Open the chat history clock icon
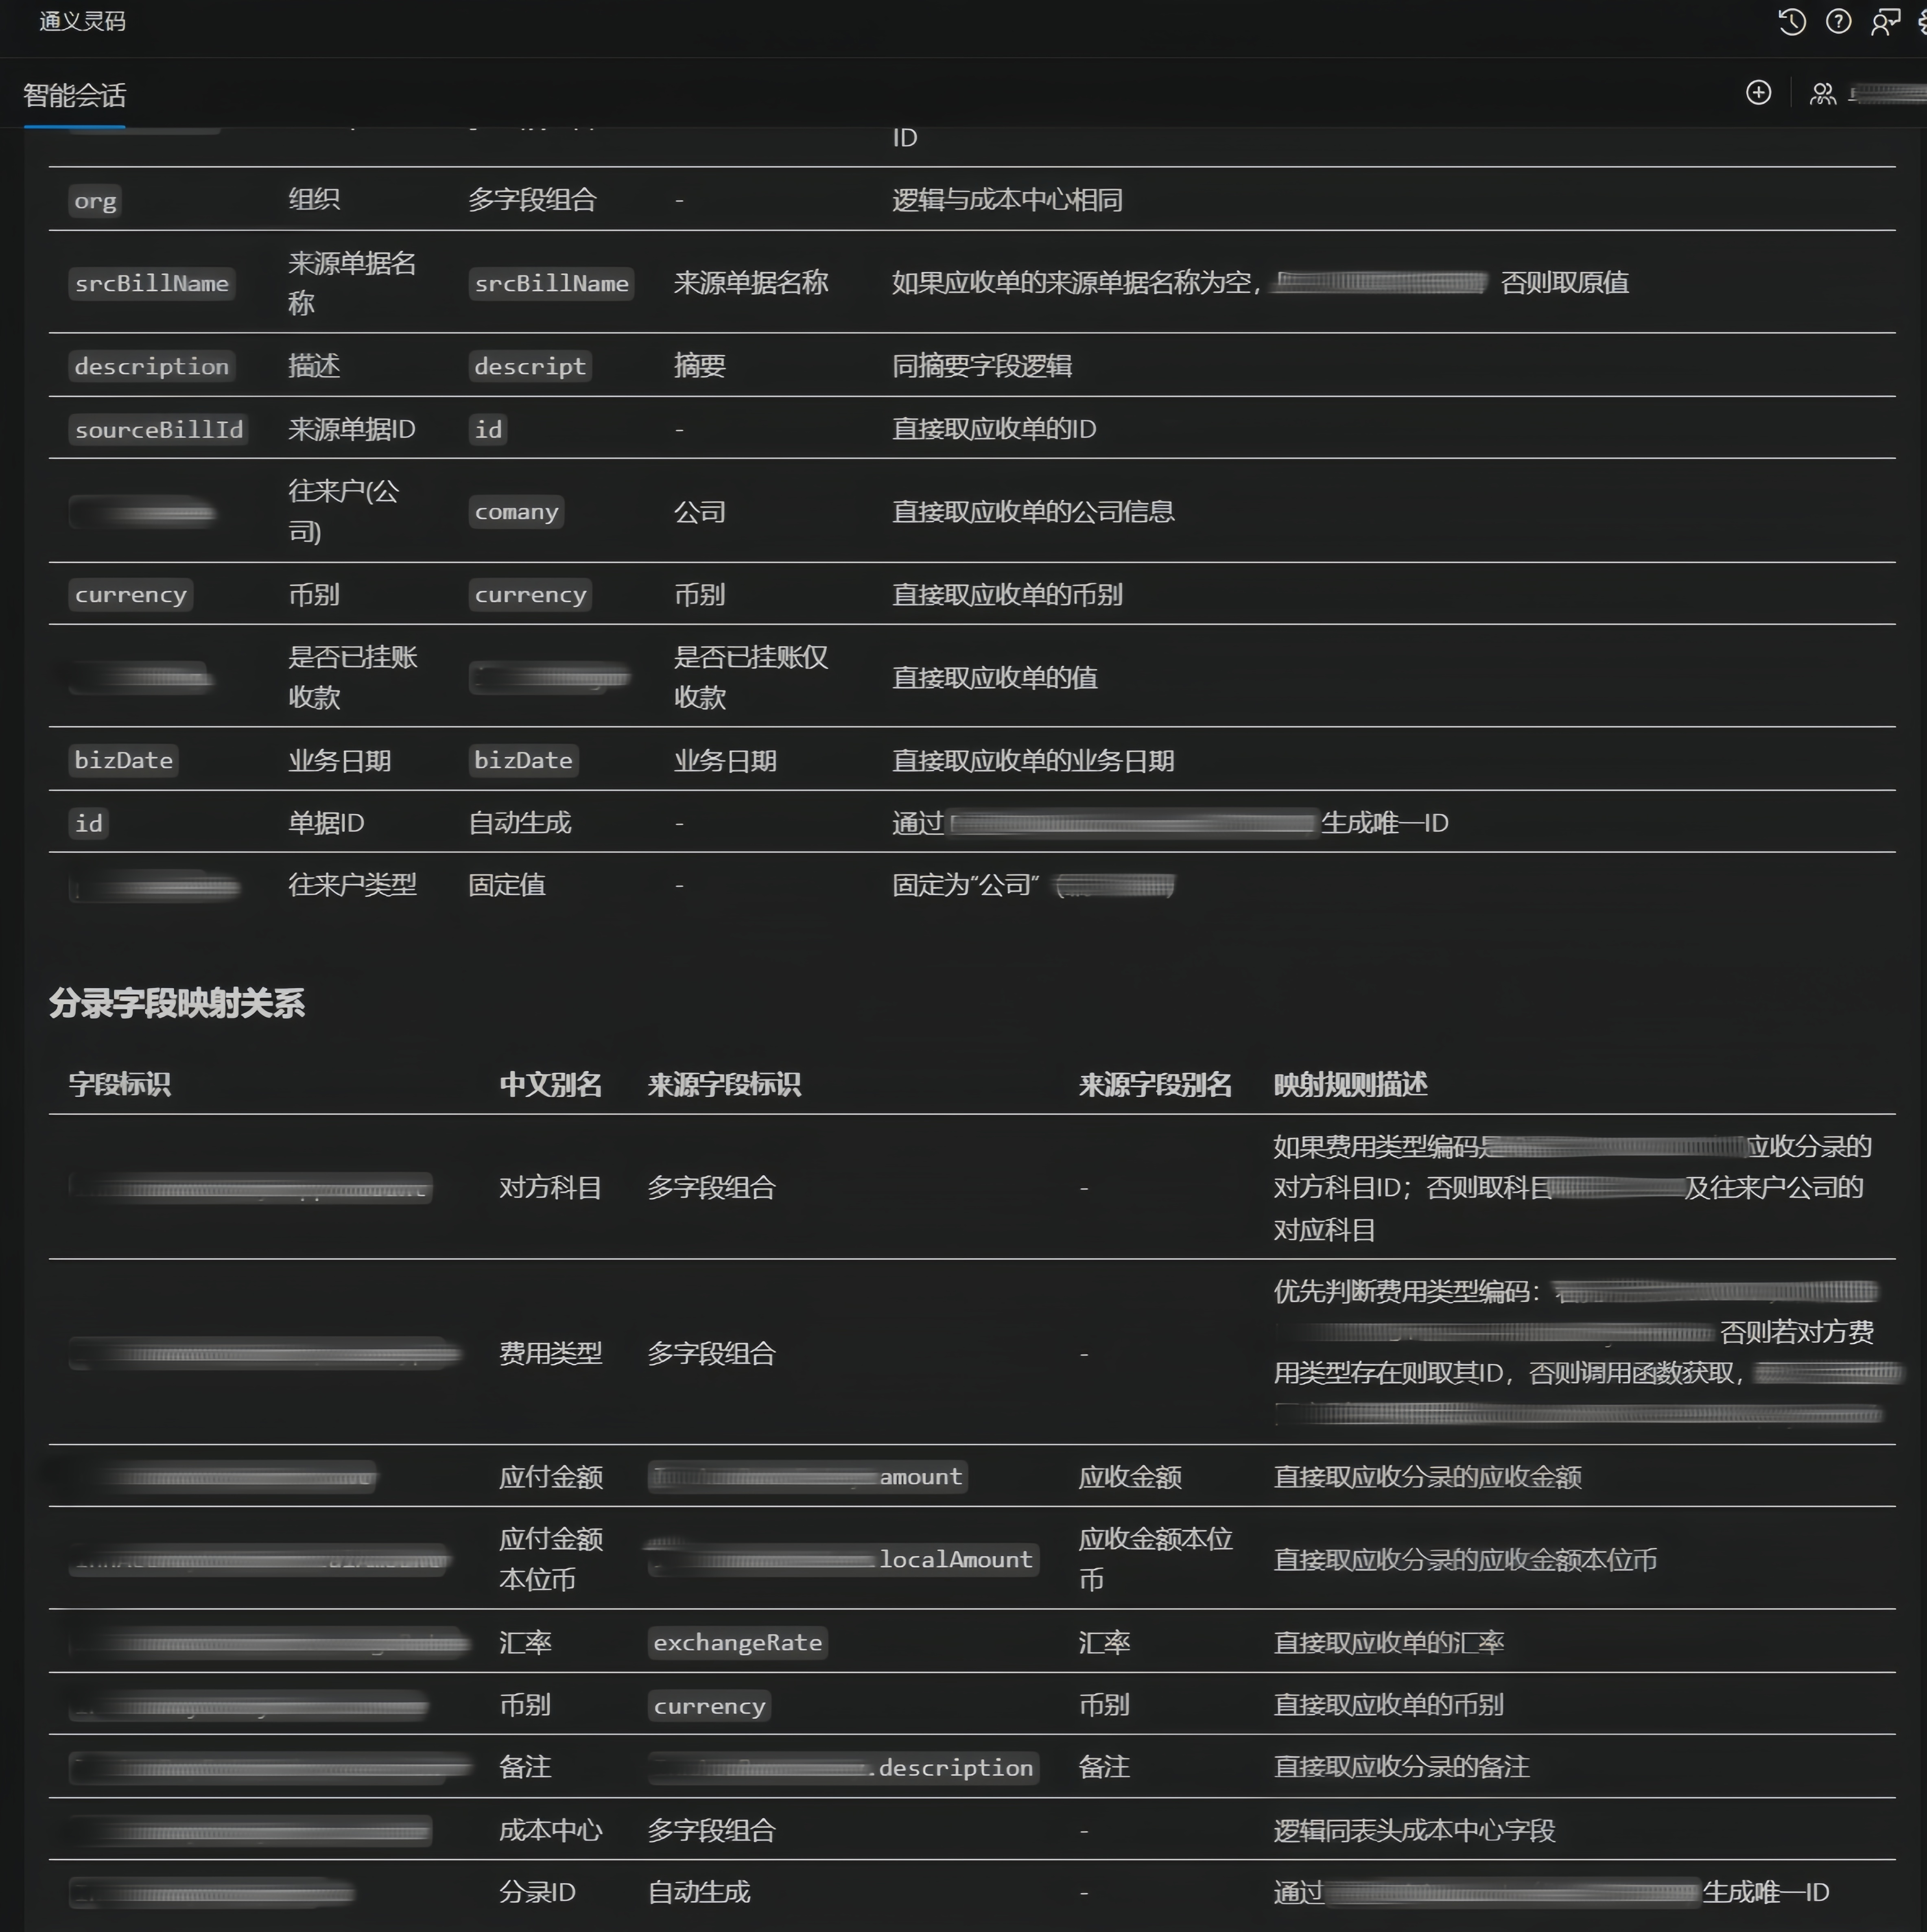This screenshot has height=1932, width=1927. (1791, 22)
